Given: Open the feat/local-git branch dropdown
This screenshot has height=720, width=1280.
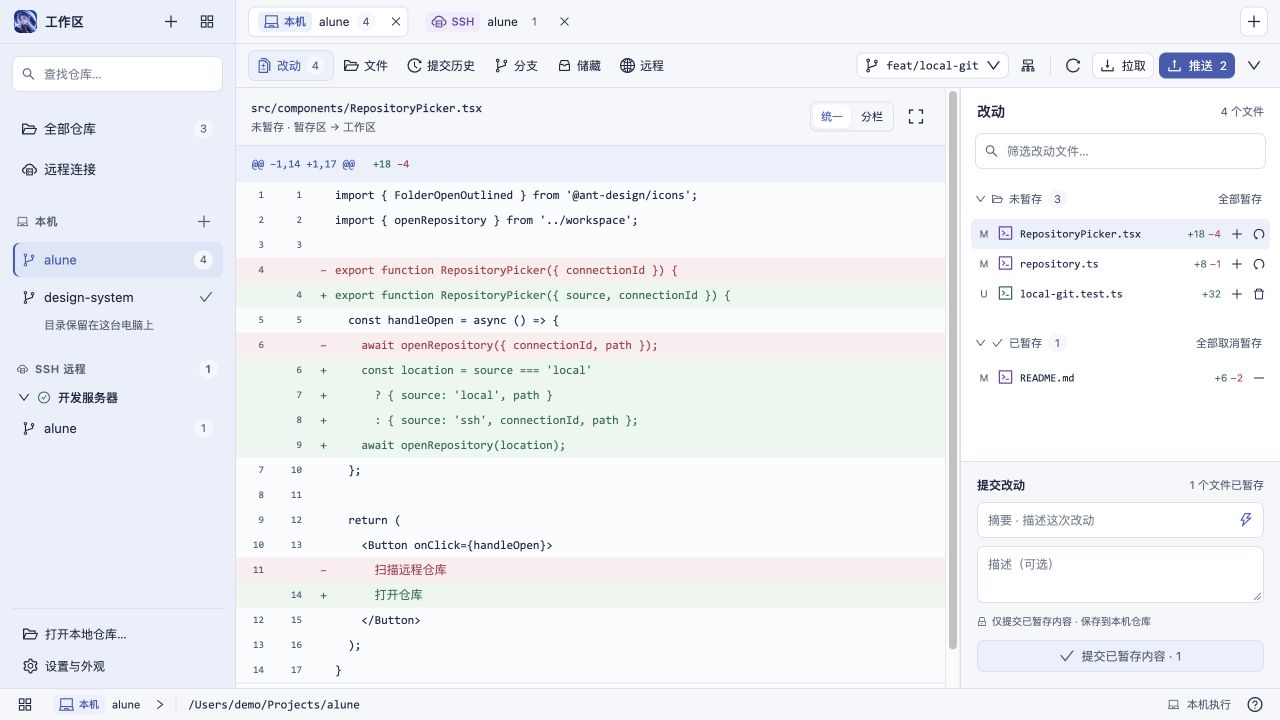Looking at the screenshot, I should tap(933, 66).
